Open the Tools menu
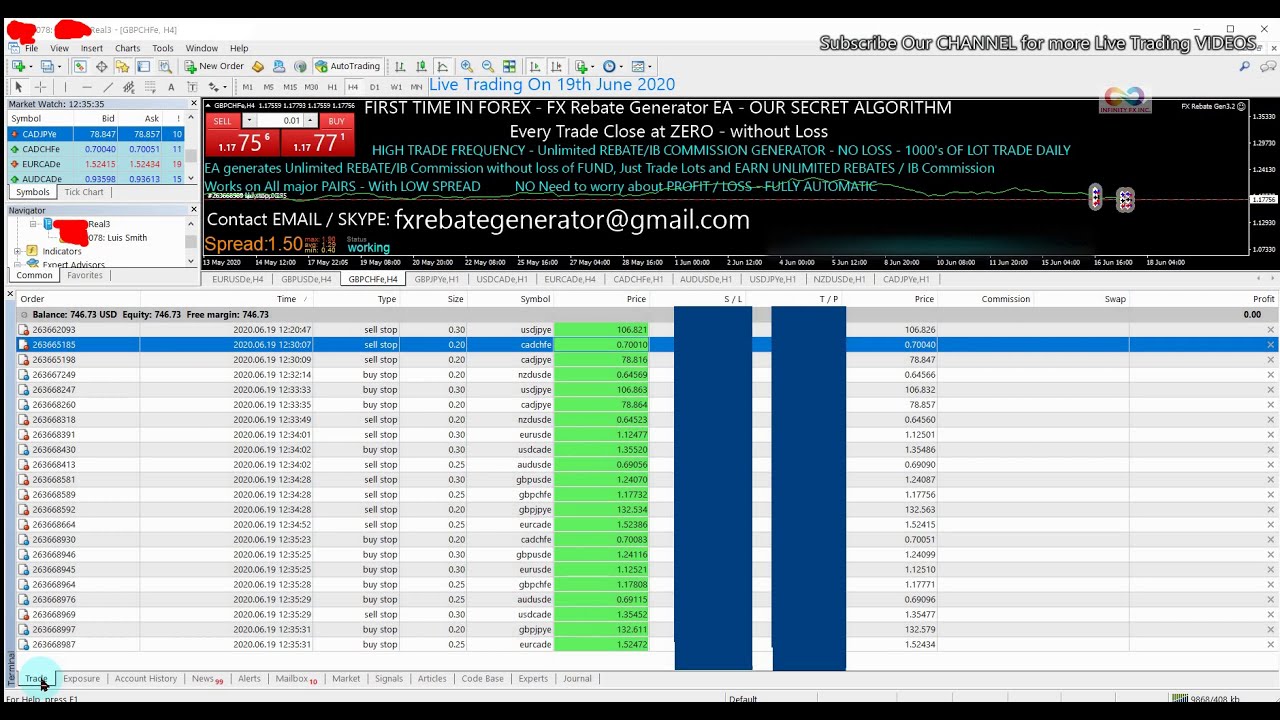The width and height of the screenshot is (1280, 720). pyautogui.click(x=163, y=48)
